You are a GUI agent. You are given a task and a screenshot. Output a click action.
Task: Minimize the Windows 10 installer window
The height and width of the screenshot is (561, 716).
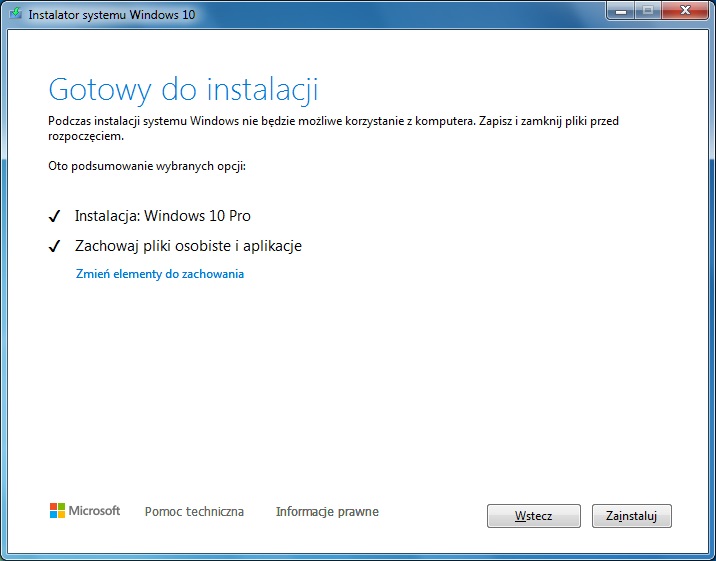coord(620,13)
